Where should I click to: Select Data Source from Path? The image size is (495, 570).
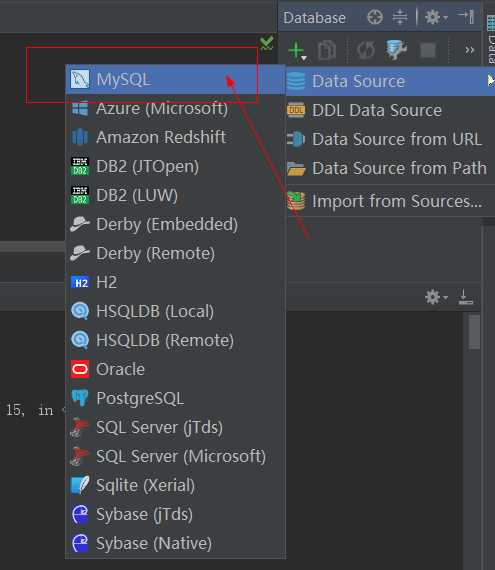(x=390, y=168)
